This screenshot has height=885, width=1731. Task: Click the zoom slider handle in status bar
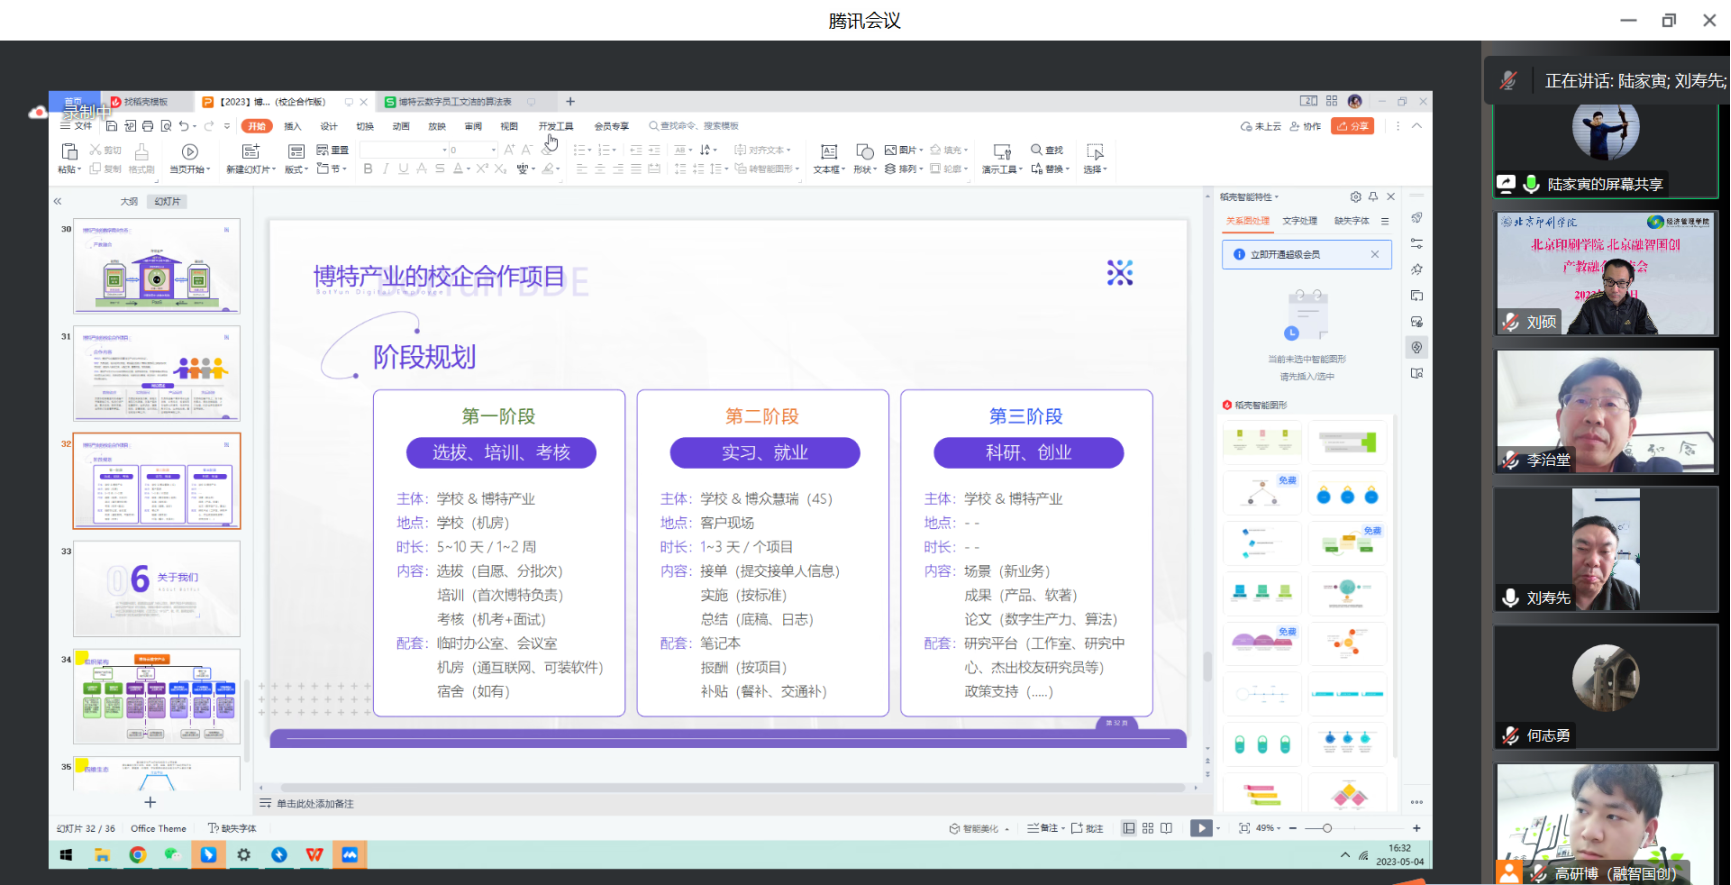pos(1327,828)
